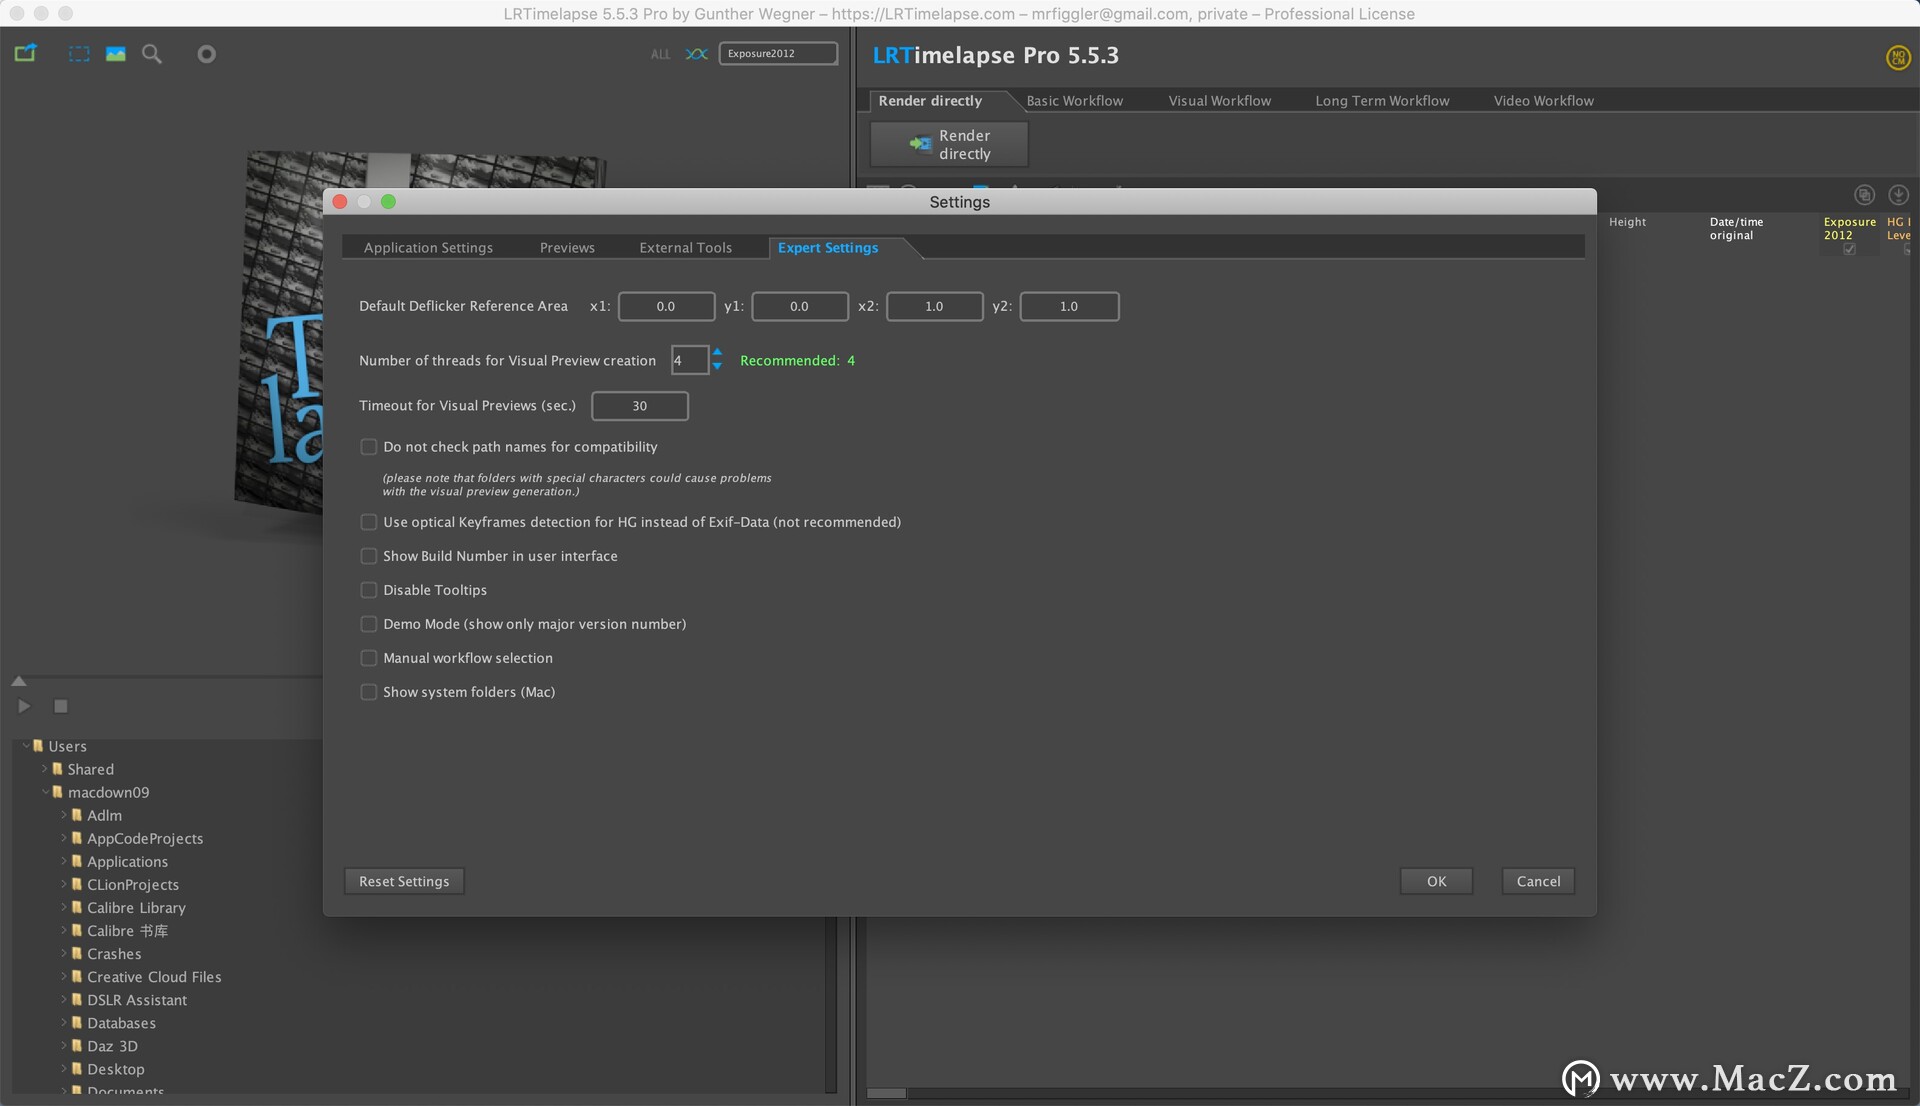Select the dashed rectangle reference area icon
The height and width of the screenshot is (1106, 1920).
pyautogui.click(x=79, y=54)
